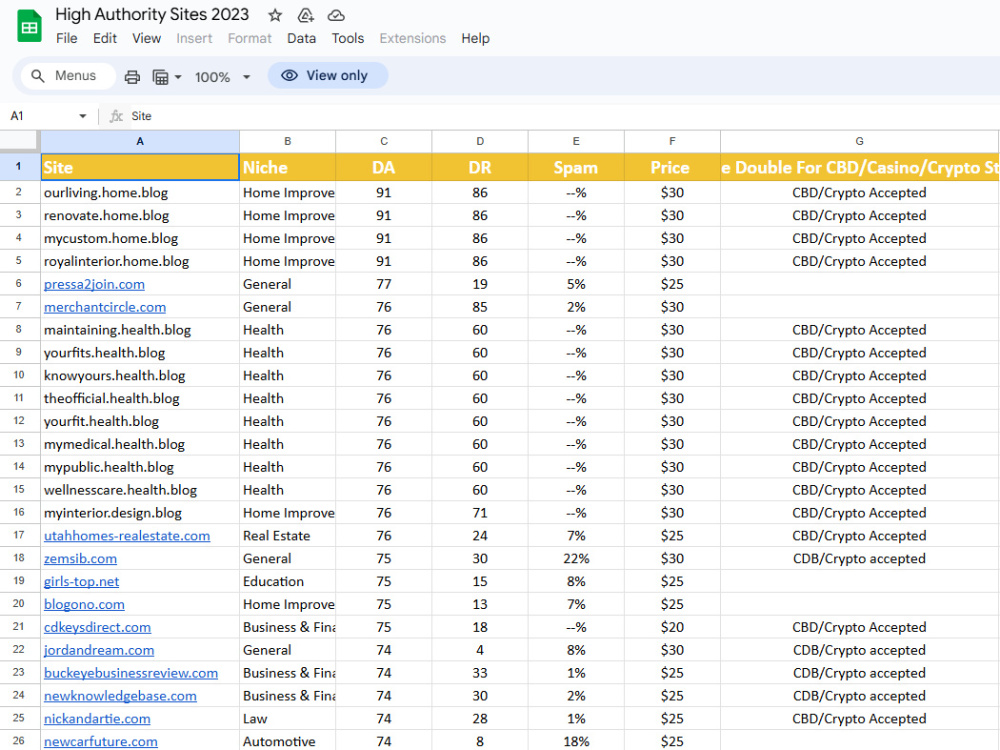Click the $20 price cell

coord(672,628)
